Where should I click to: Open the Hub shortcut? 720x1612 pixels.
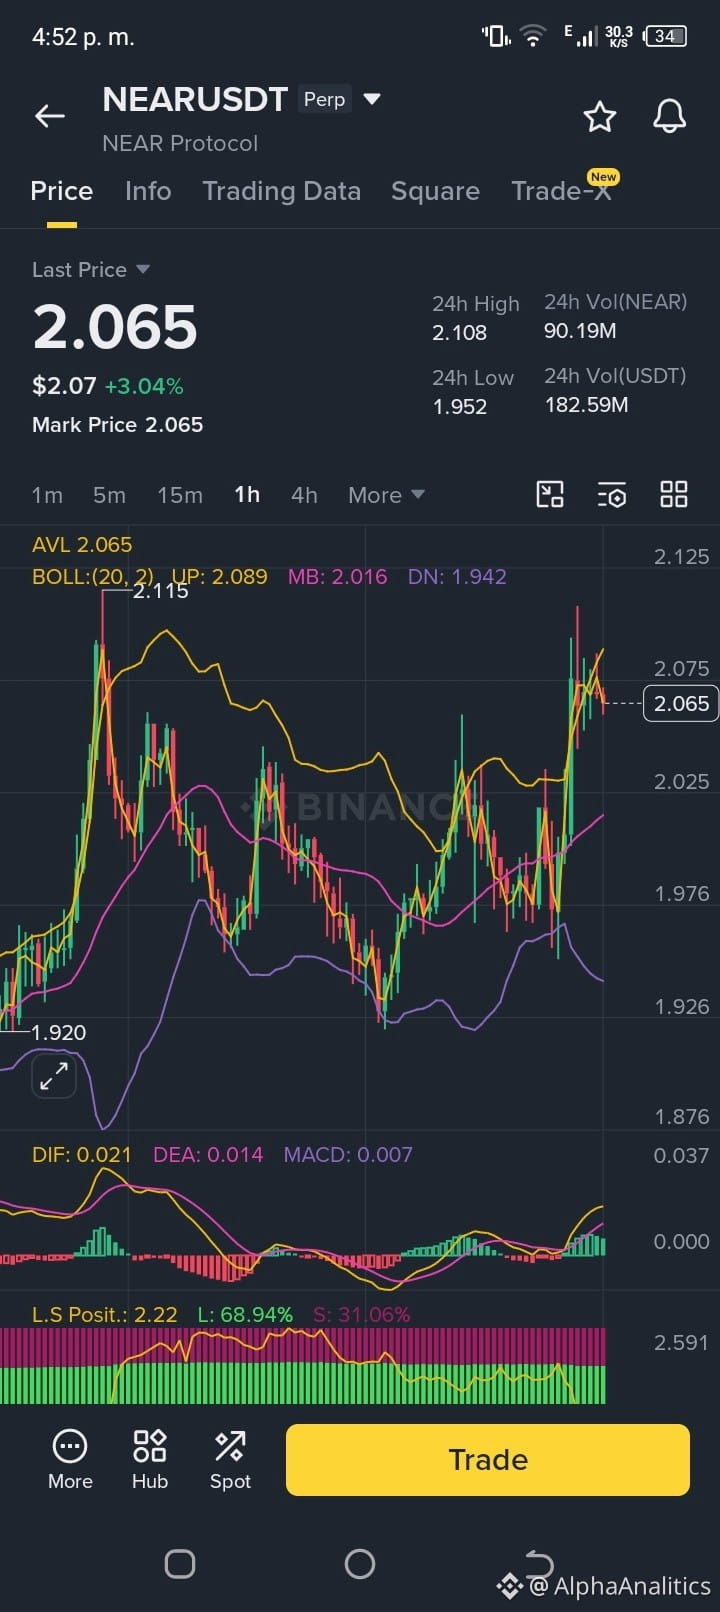(150, 1460)
